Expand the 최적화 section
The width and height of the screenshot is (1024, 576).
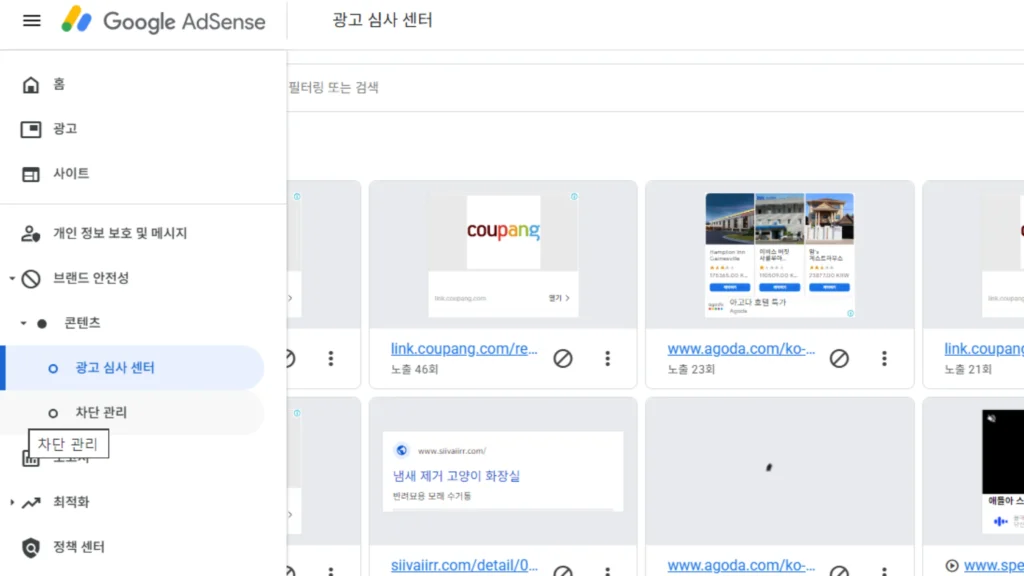[12, 502]
